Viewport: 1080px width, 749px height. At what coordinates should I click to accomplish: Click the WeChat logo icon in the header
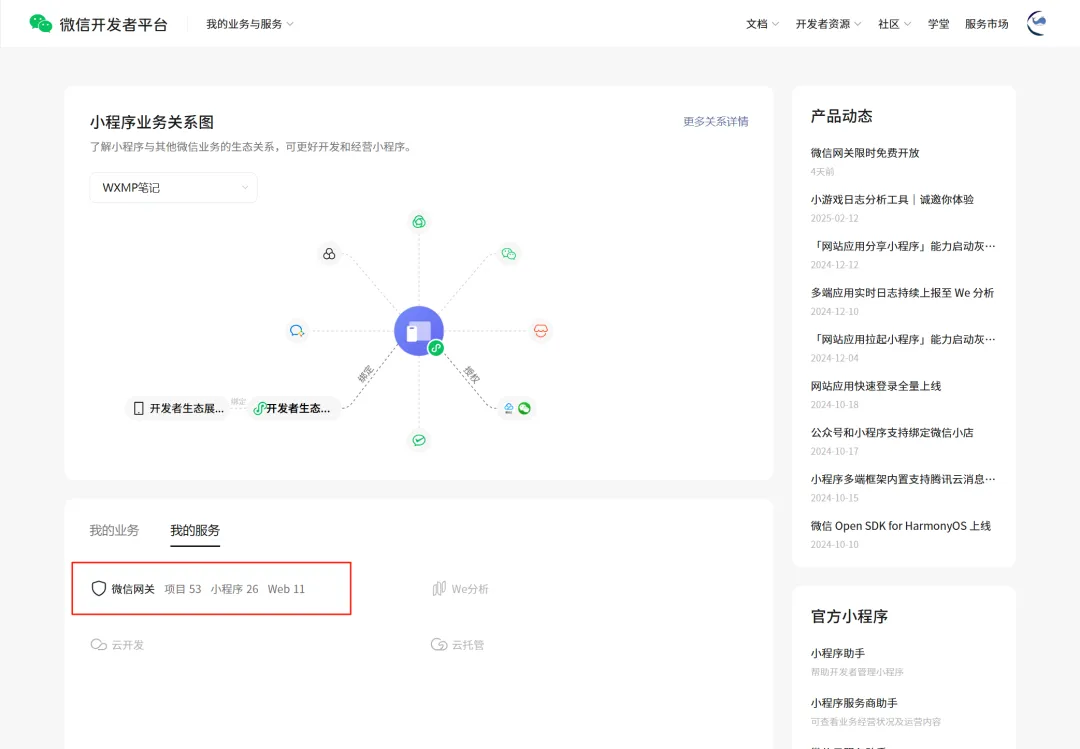click(41, 23)
